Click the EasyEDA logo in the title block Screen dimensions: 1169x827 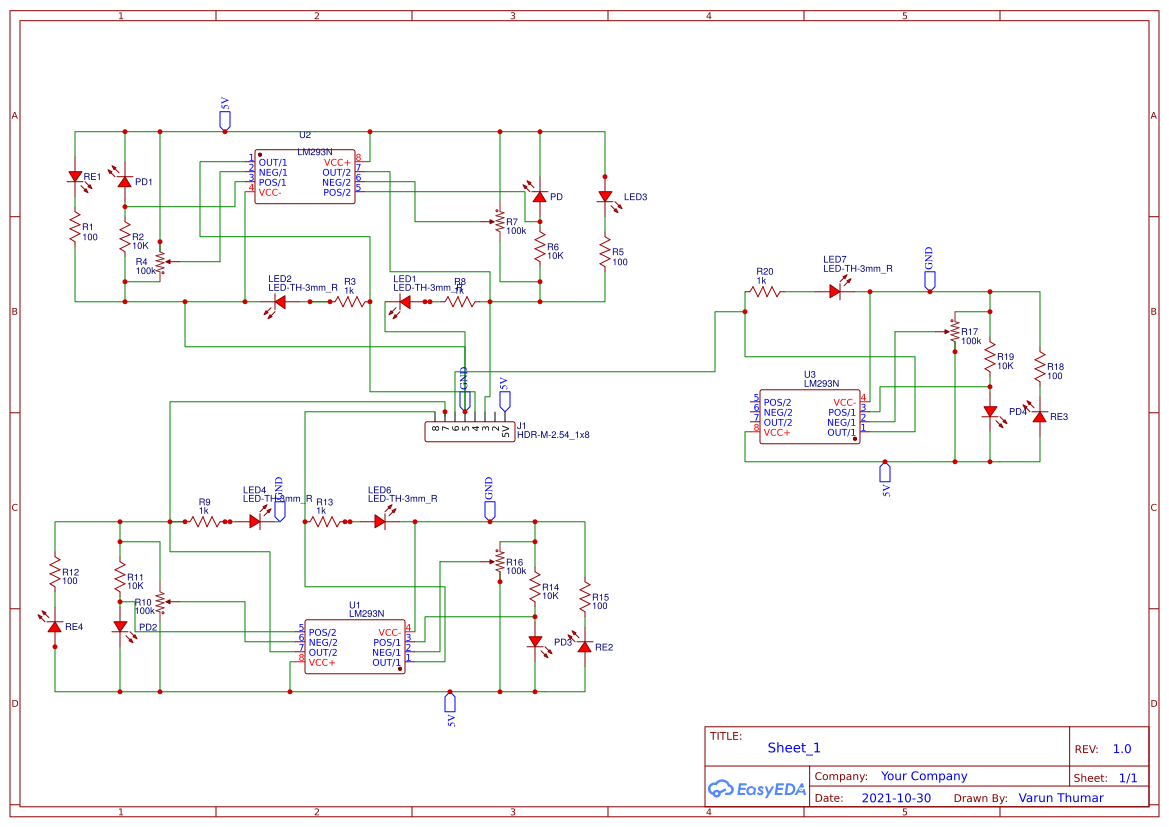[757, 789]
